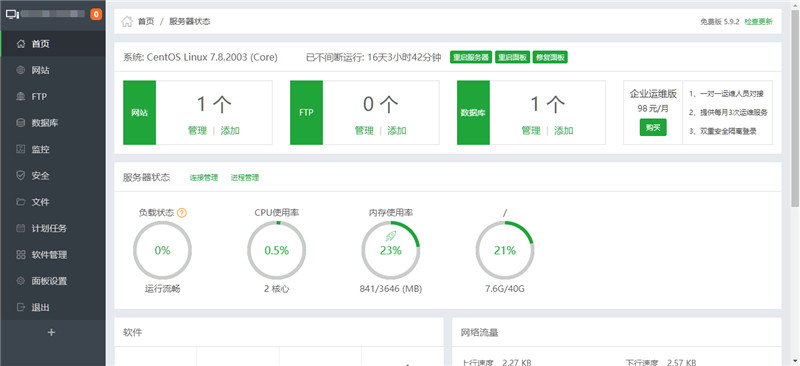The image size is (800, 366).
Task: Click the breadcrumb house icon
Action: pos(127,21)
